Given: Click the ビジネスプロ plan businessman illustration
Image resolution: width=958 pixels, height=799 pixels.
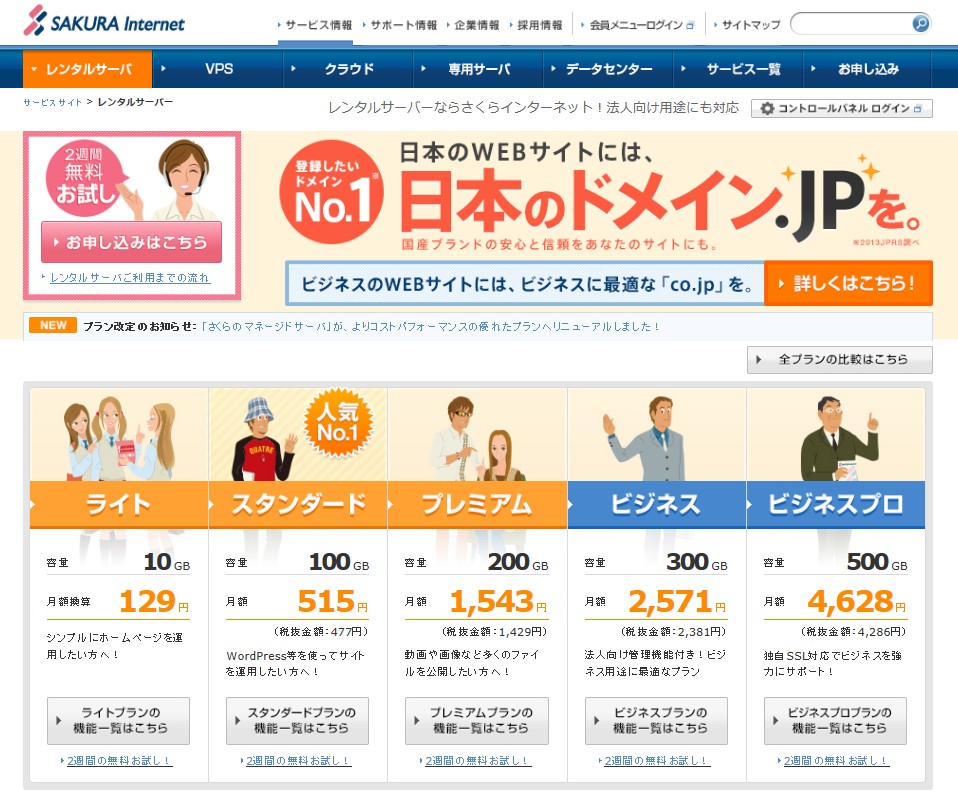Looking at the screenshot, I should [839, 438].
